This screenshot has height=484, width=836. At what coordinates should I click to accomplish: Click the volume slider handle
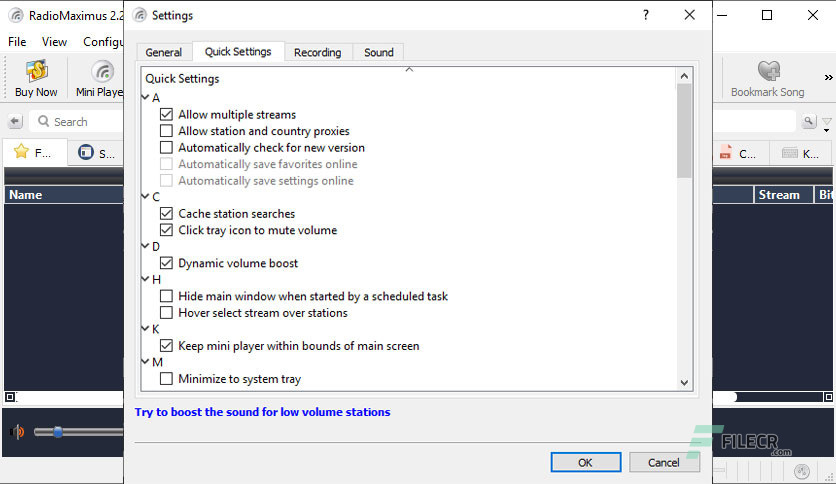(x=58, y=432)
